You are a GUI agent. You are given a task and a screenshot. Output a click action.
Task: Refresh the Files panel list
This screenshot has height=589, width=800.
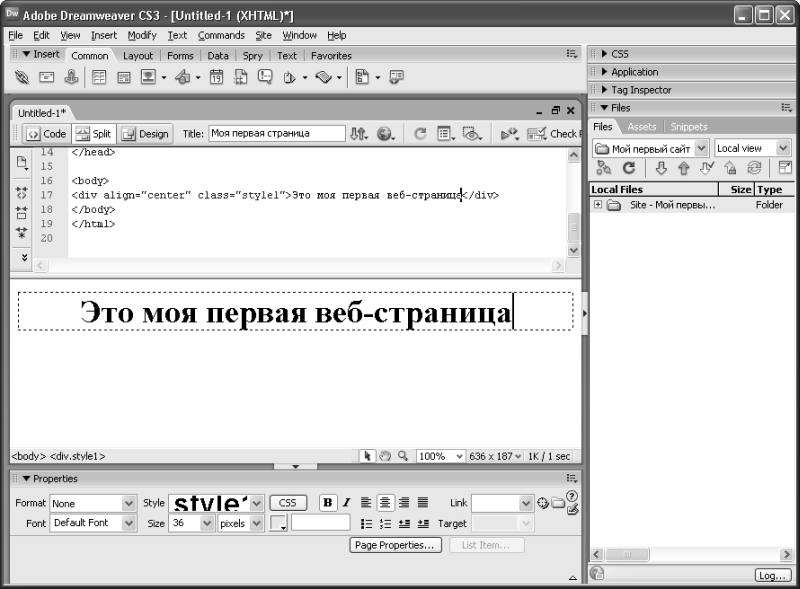click(x=629, y=168)
